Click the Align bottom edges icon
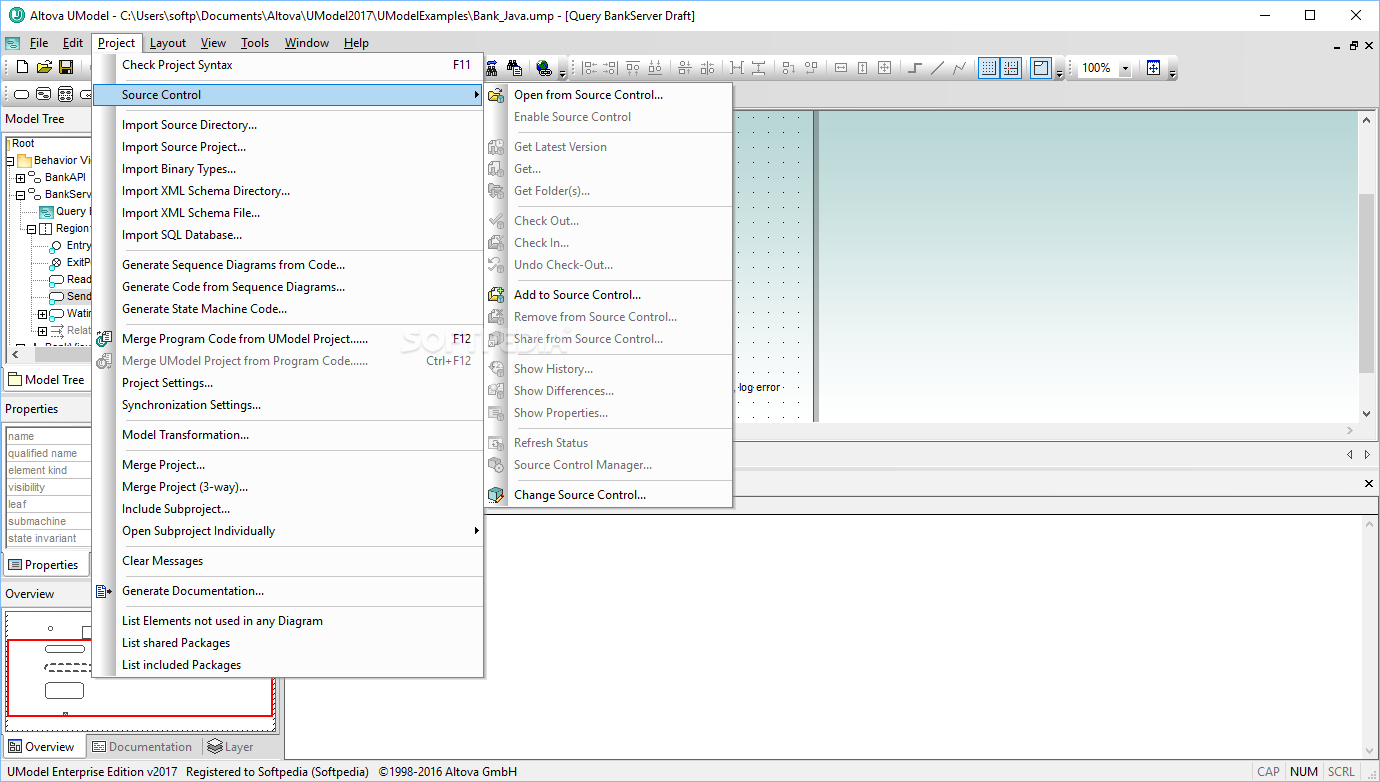The width and height of the screenshot is (1380, 782). point(655,68)
